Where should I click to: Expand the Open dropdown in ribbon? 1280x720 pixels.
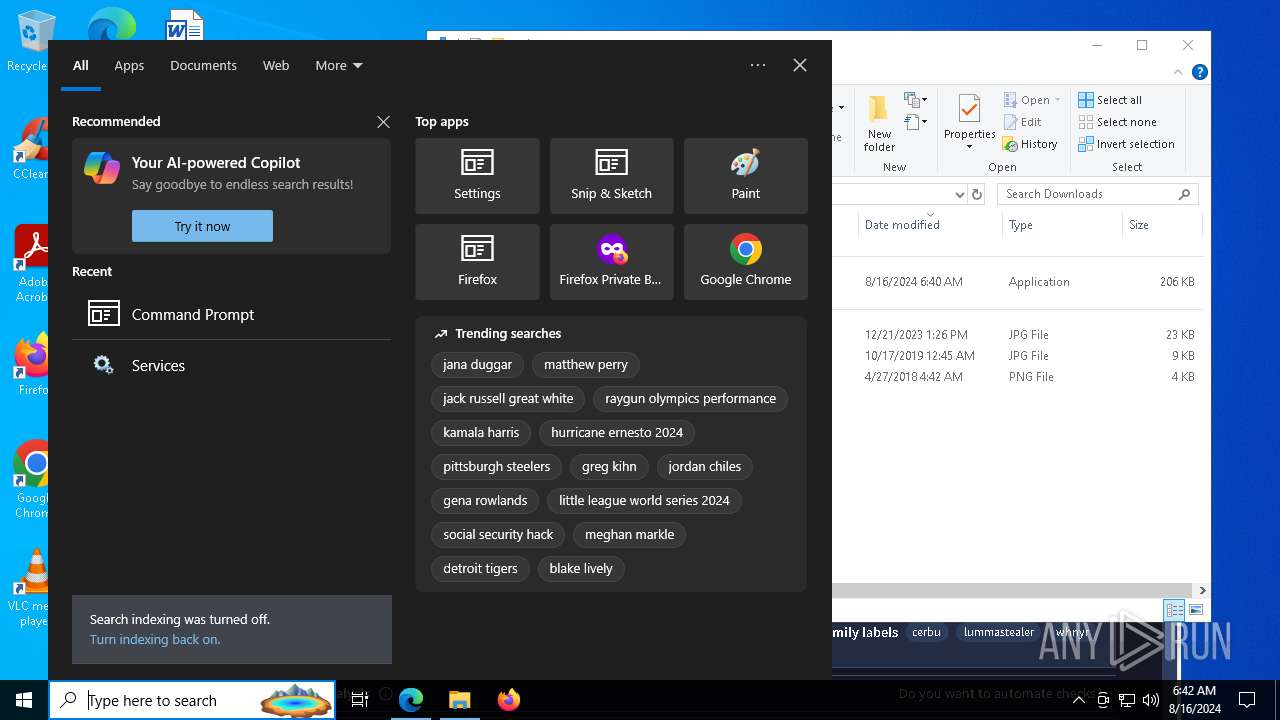coord(1058,100)
